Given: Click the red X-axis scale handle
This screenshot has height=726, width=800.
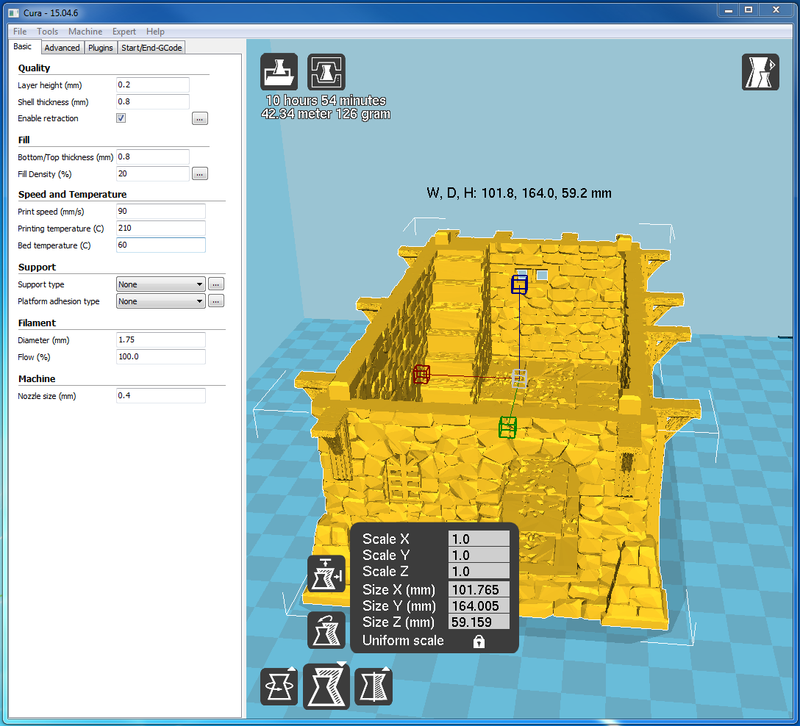Looking at the screenshot, I should click(x=421, y=374).
